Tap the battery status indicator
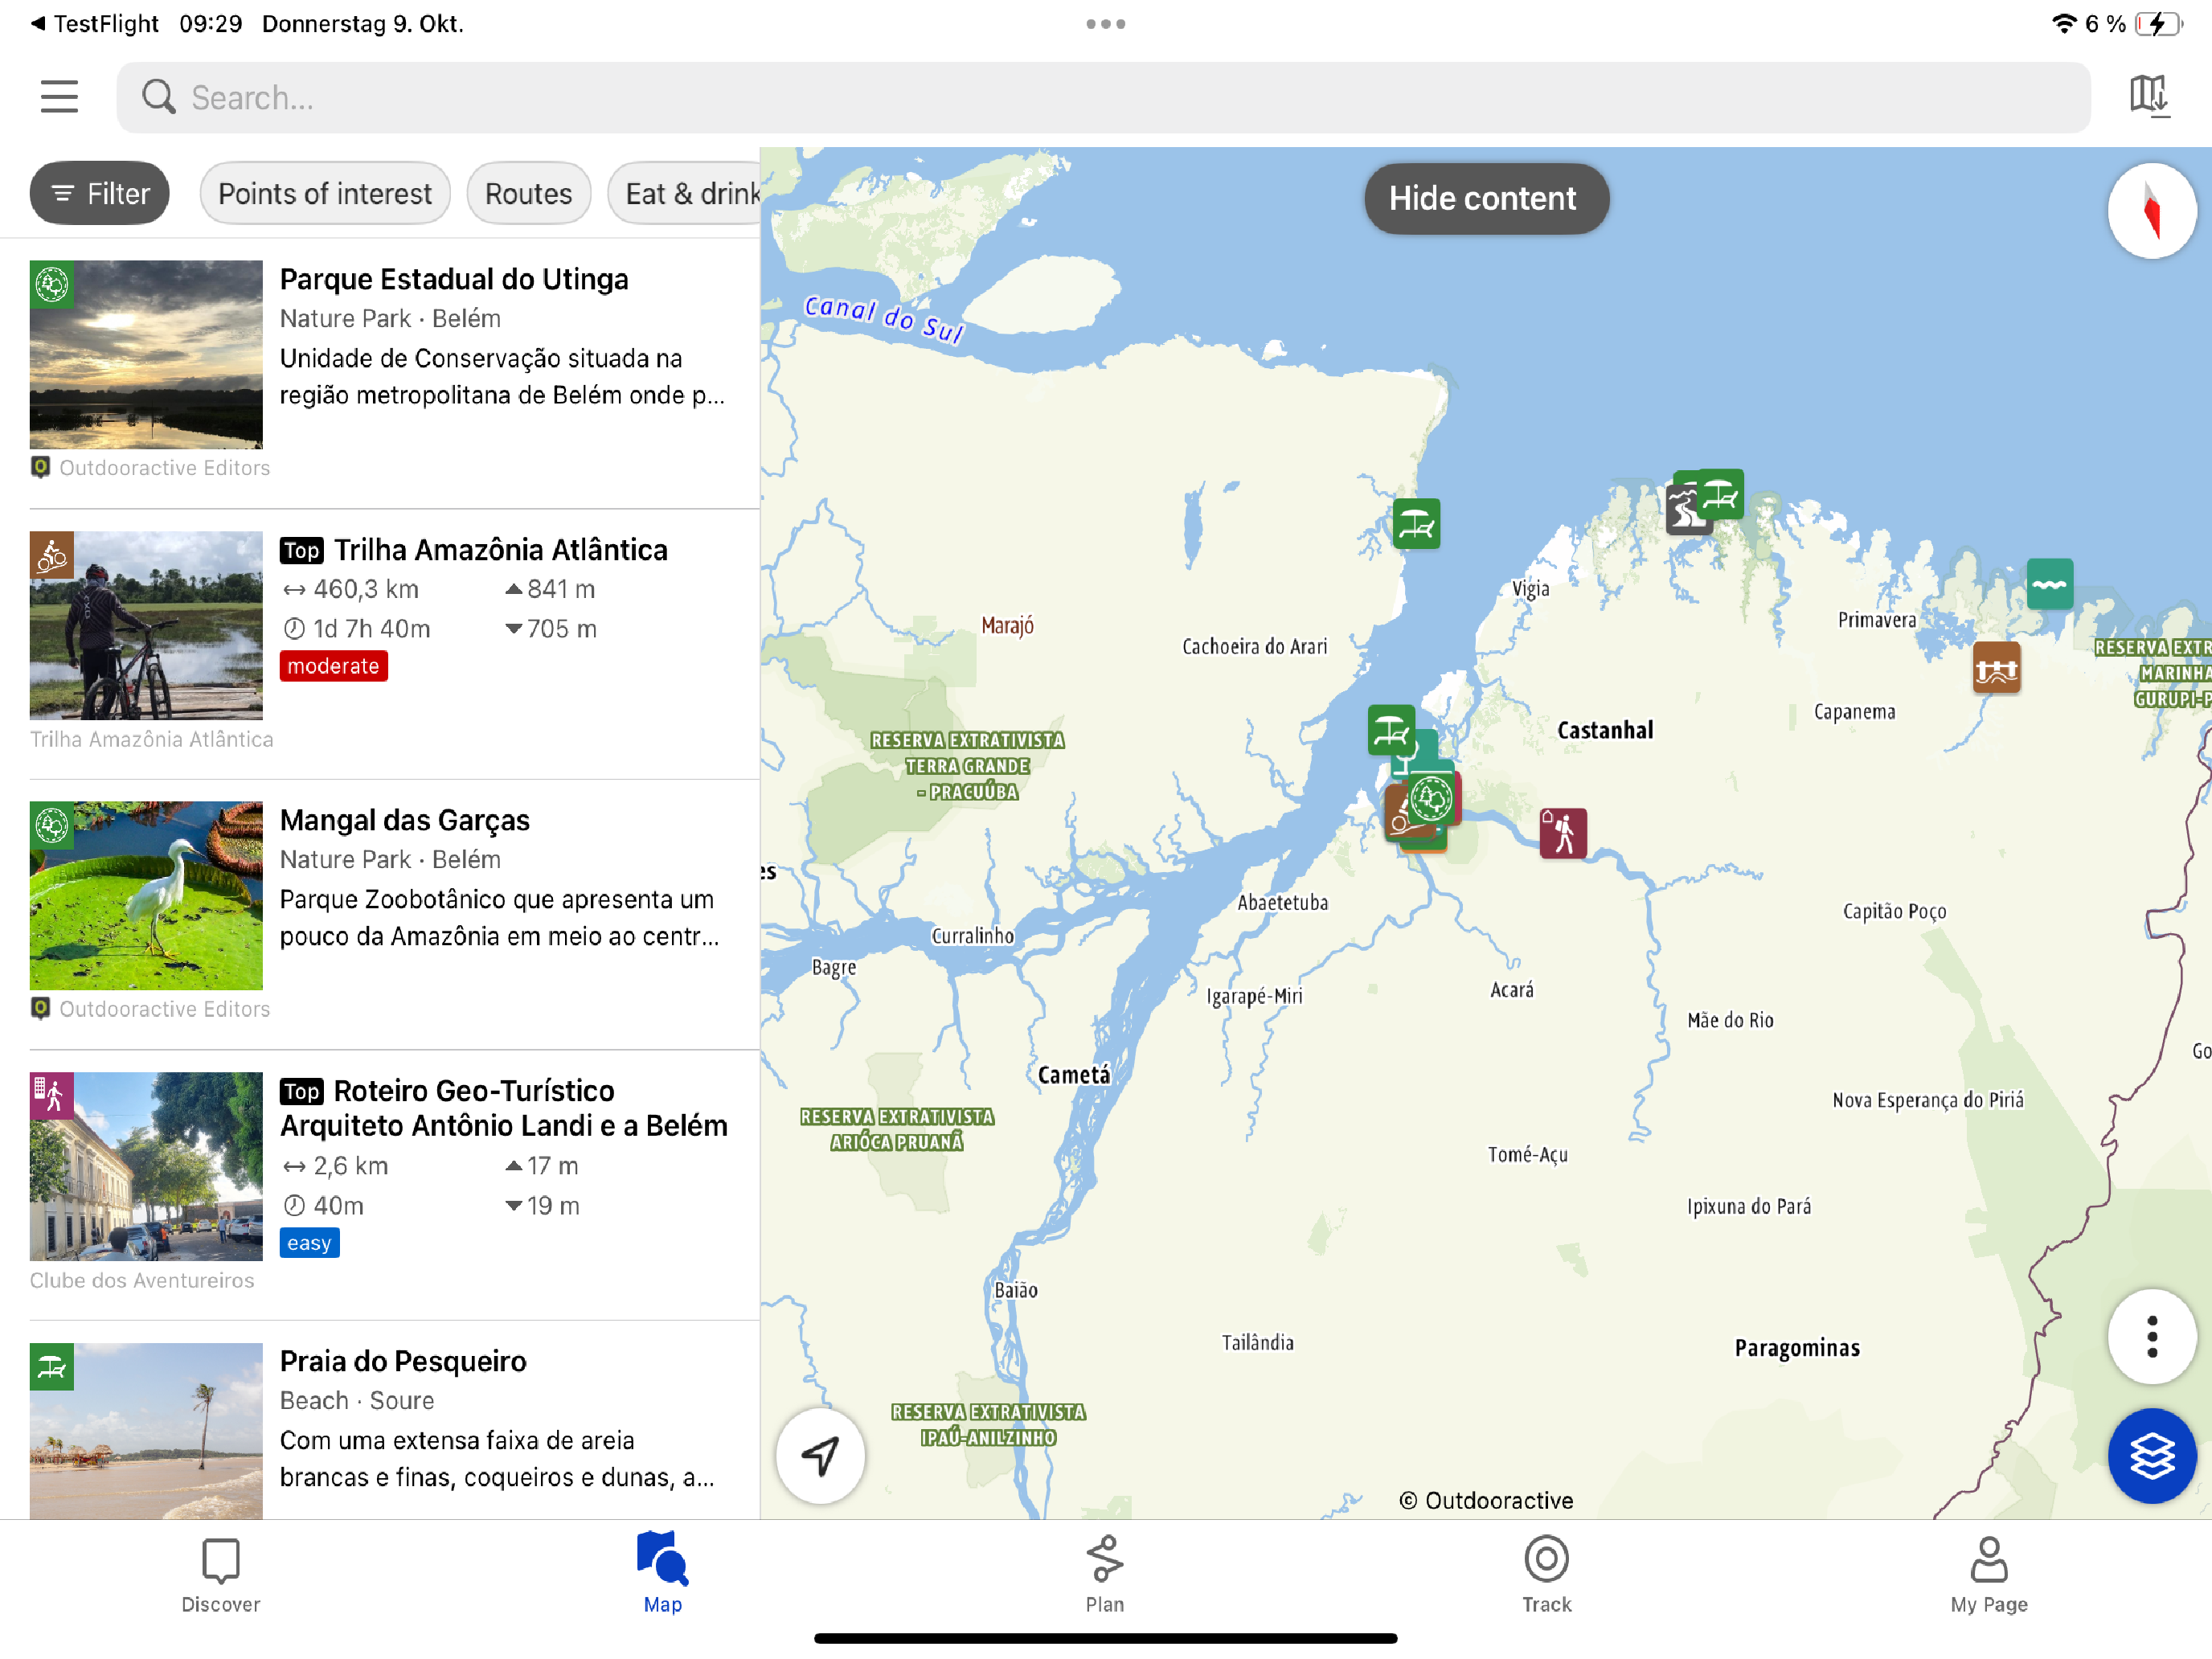2212x1659 pixels. pos(2158,23)
